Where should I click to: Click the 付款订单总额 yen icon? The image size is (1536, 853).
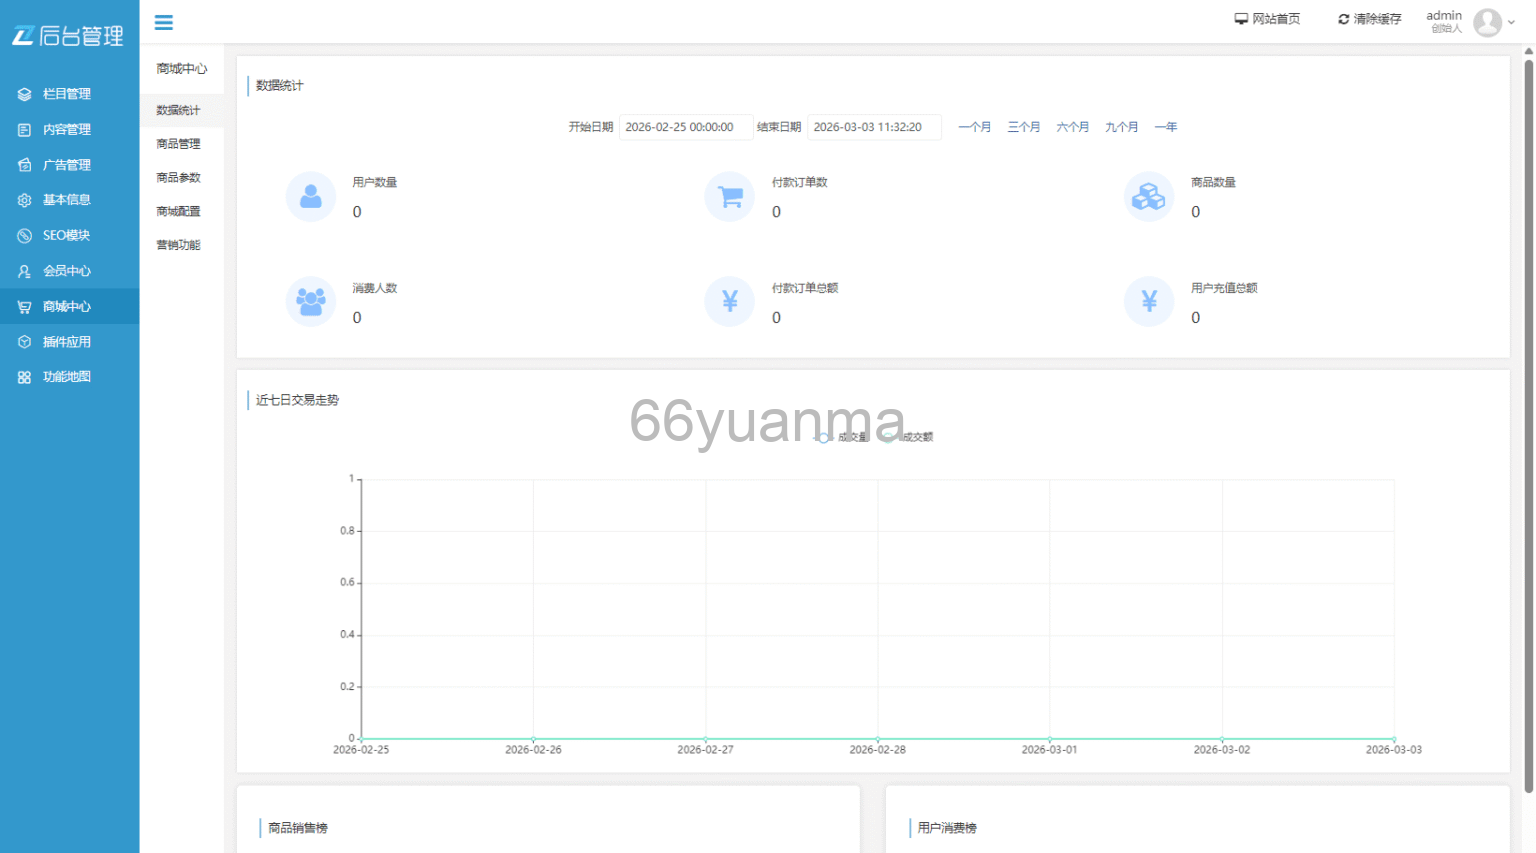point(730,301)
